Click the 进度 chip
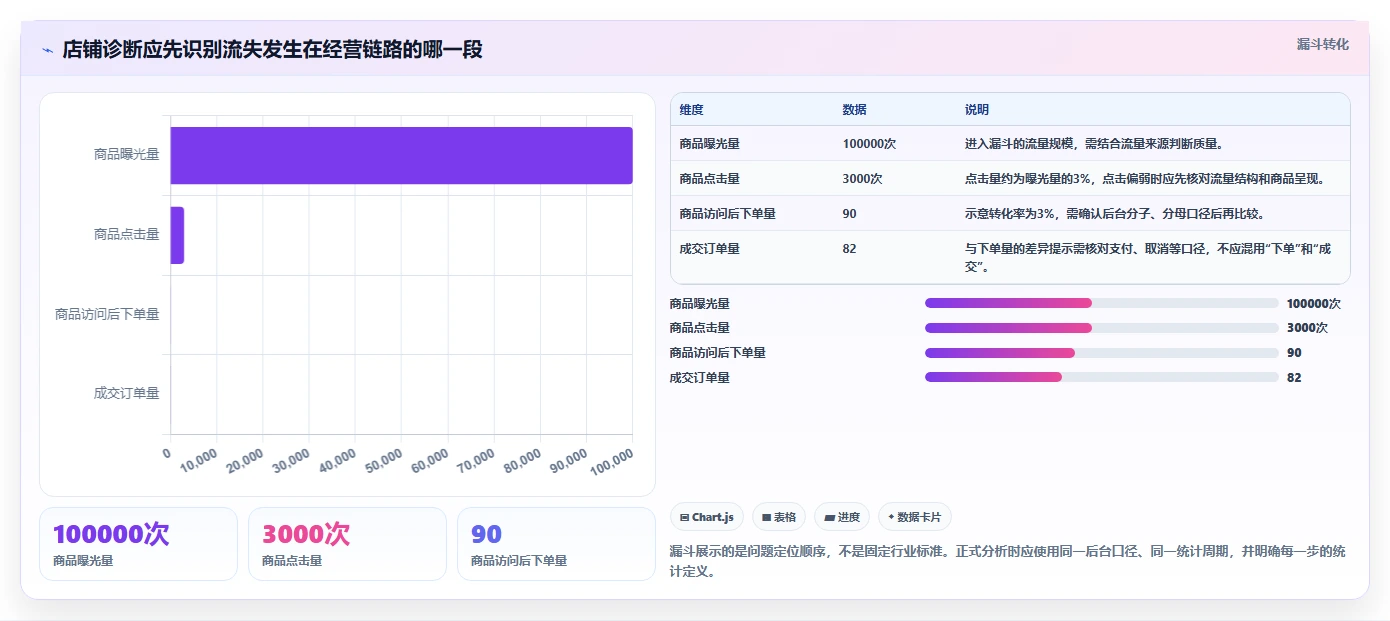Screen dimensions: 1390x621 [x=842, y=517]
